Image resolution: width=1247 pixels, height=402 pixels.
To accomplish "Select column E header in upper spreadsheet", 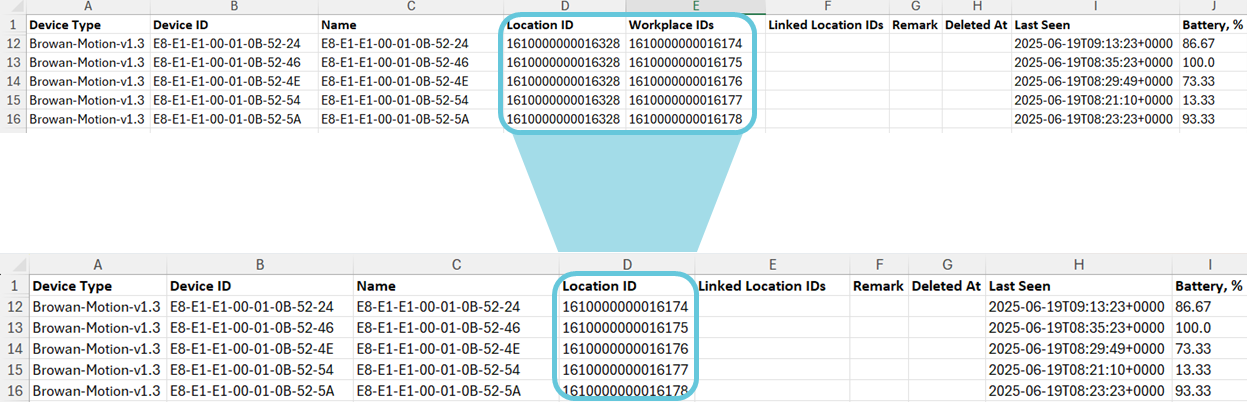I will pyautogui.click(x=695, y=7).
